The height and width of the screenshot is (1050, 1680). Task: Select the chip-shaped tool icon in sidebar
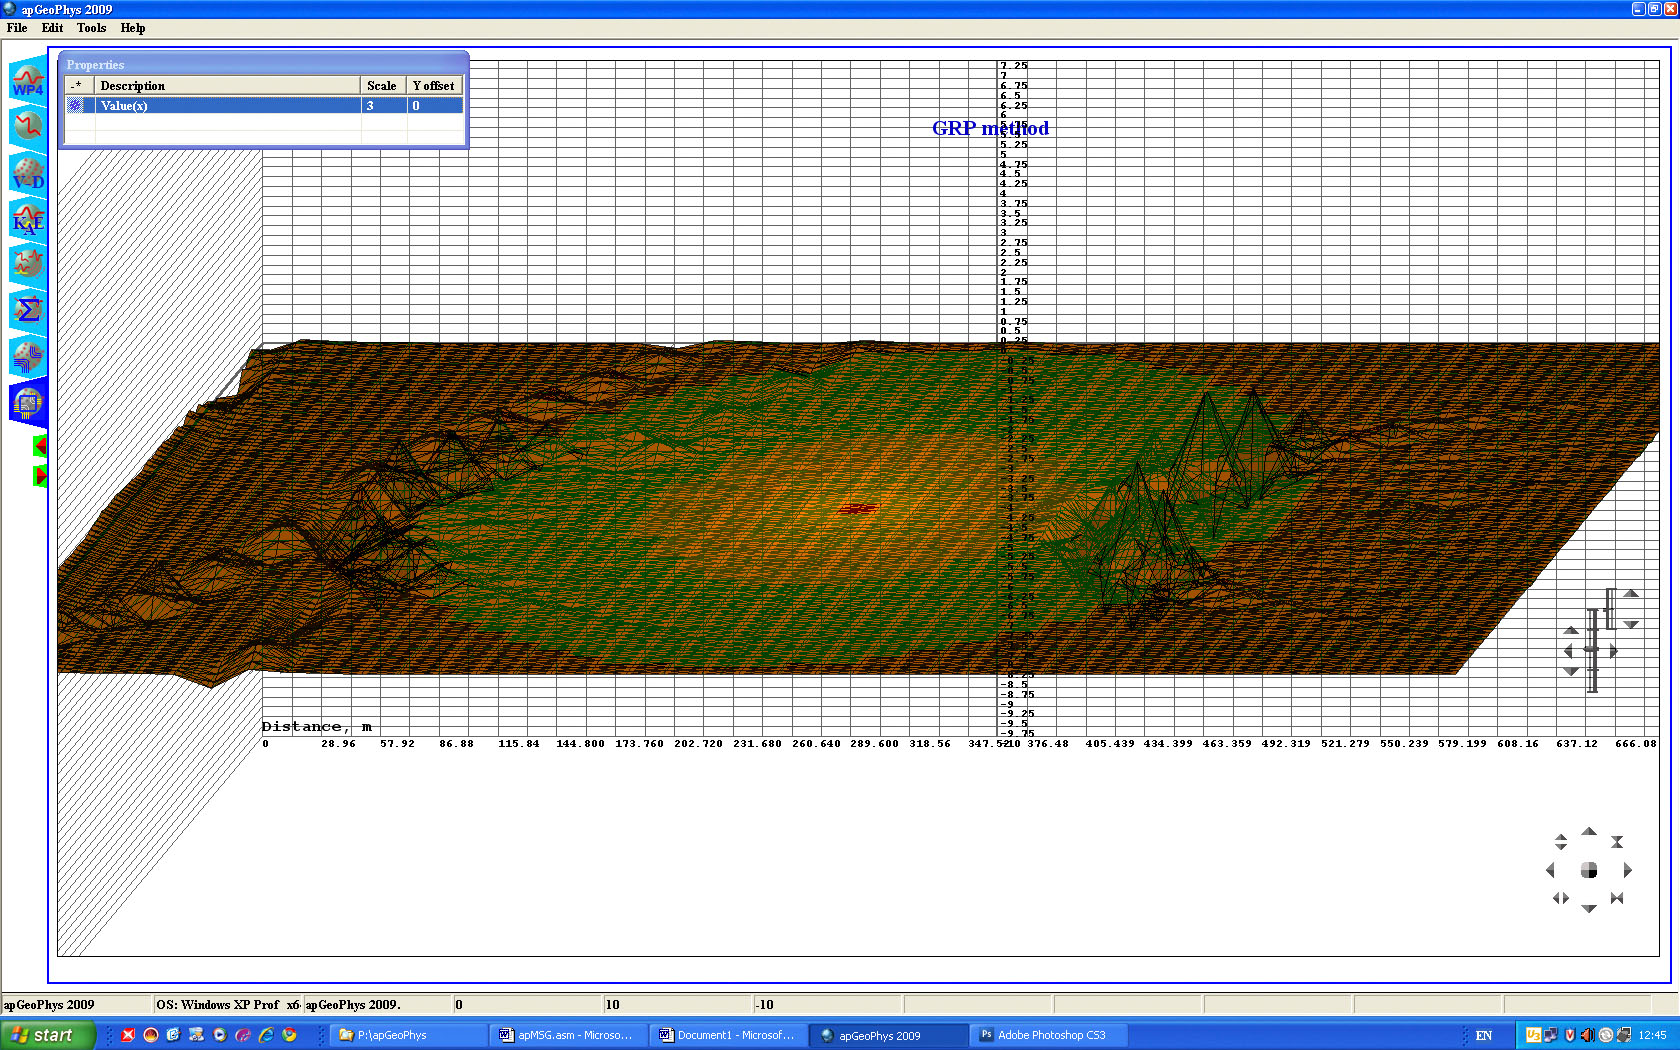tap(28, 403)
